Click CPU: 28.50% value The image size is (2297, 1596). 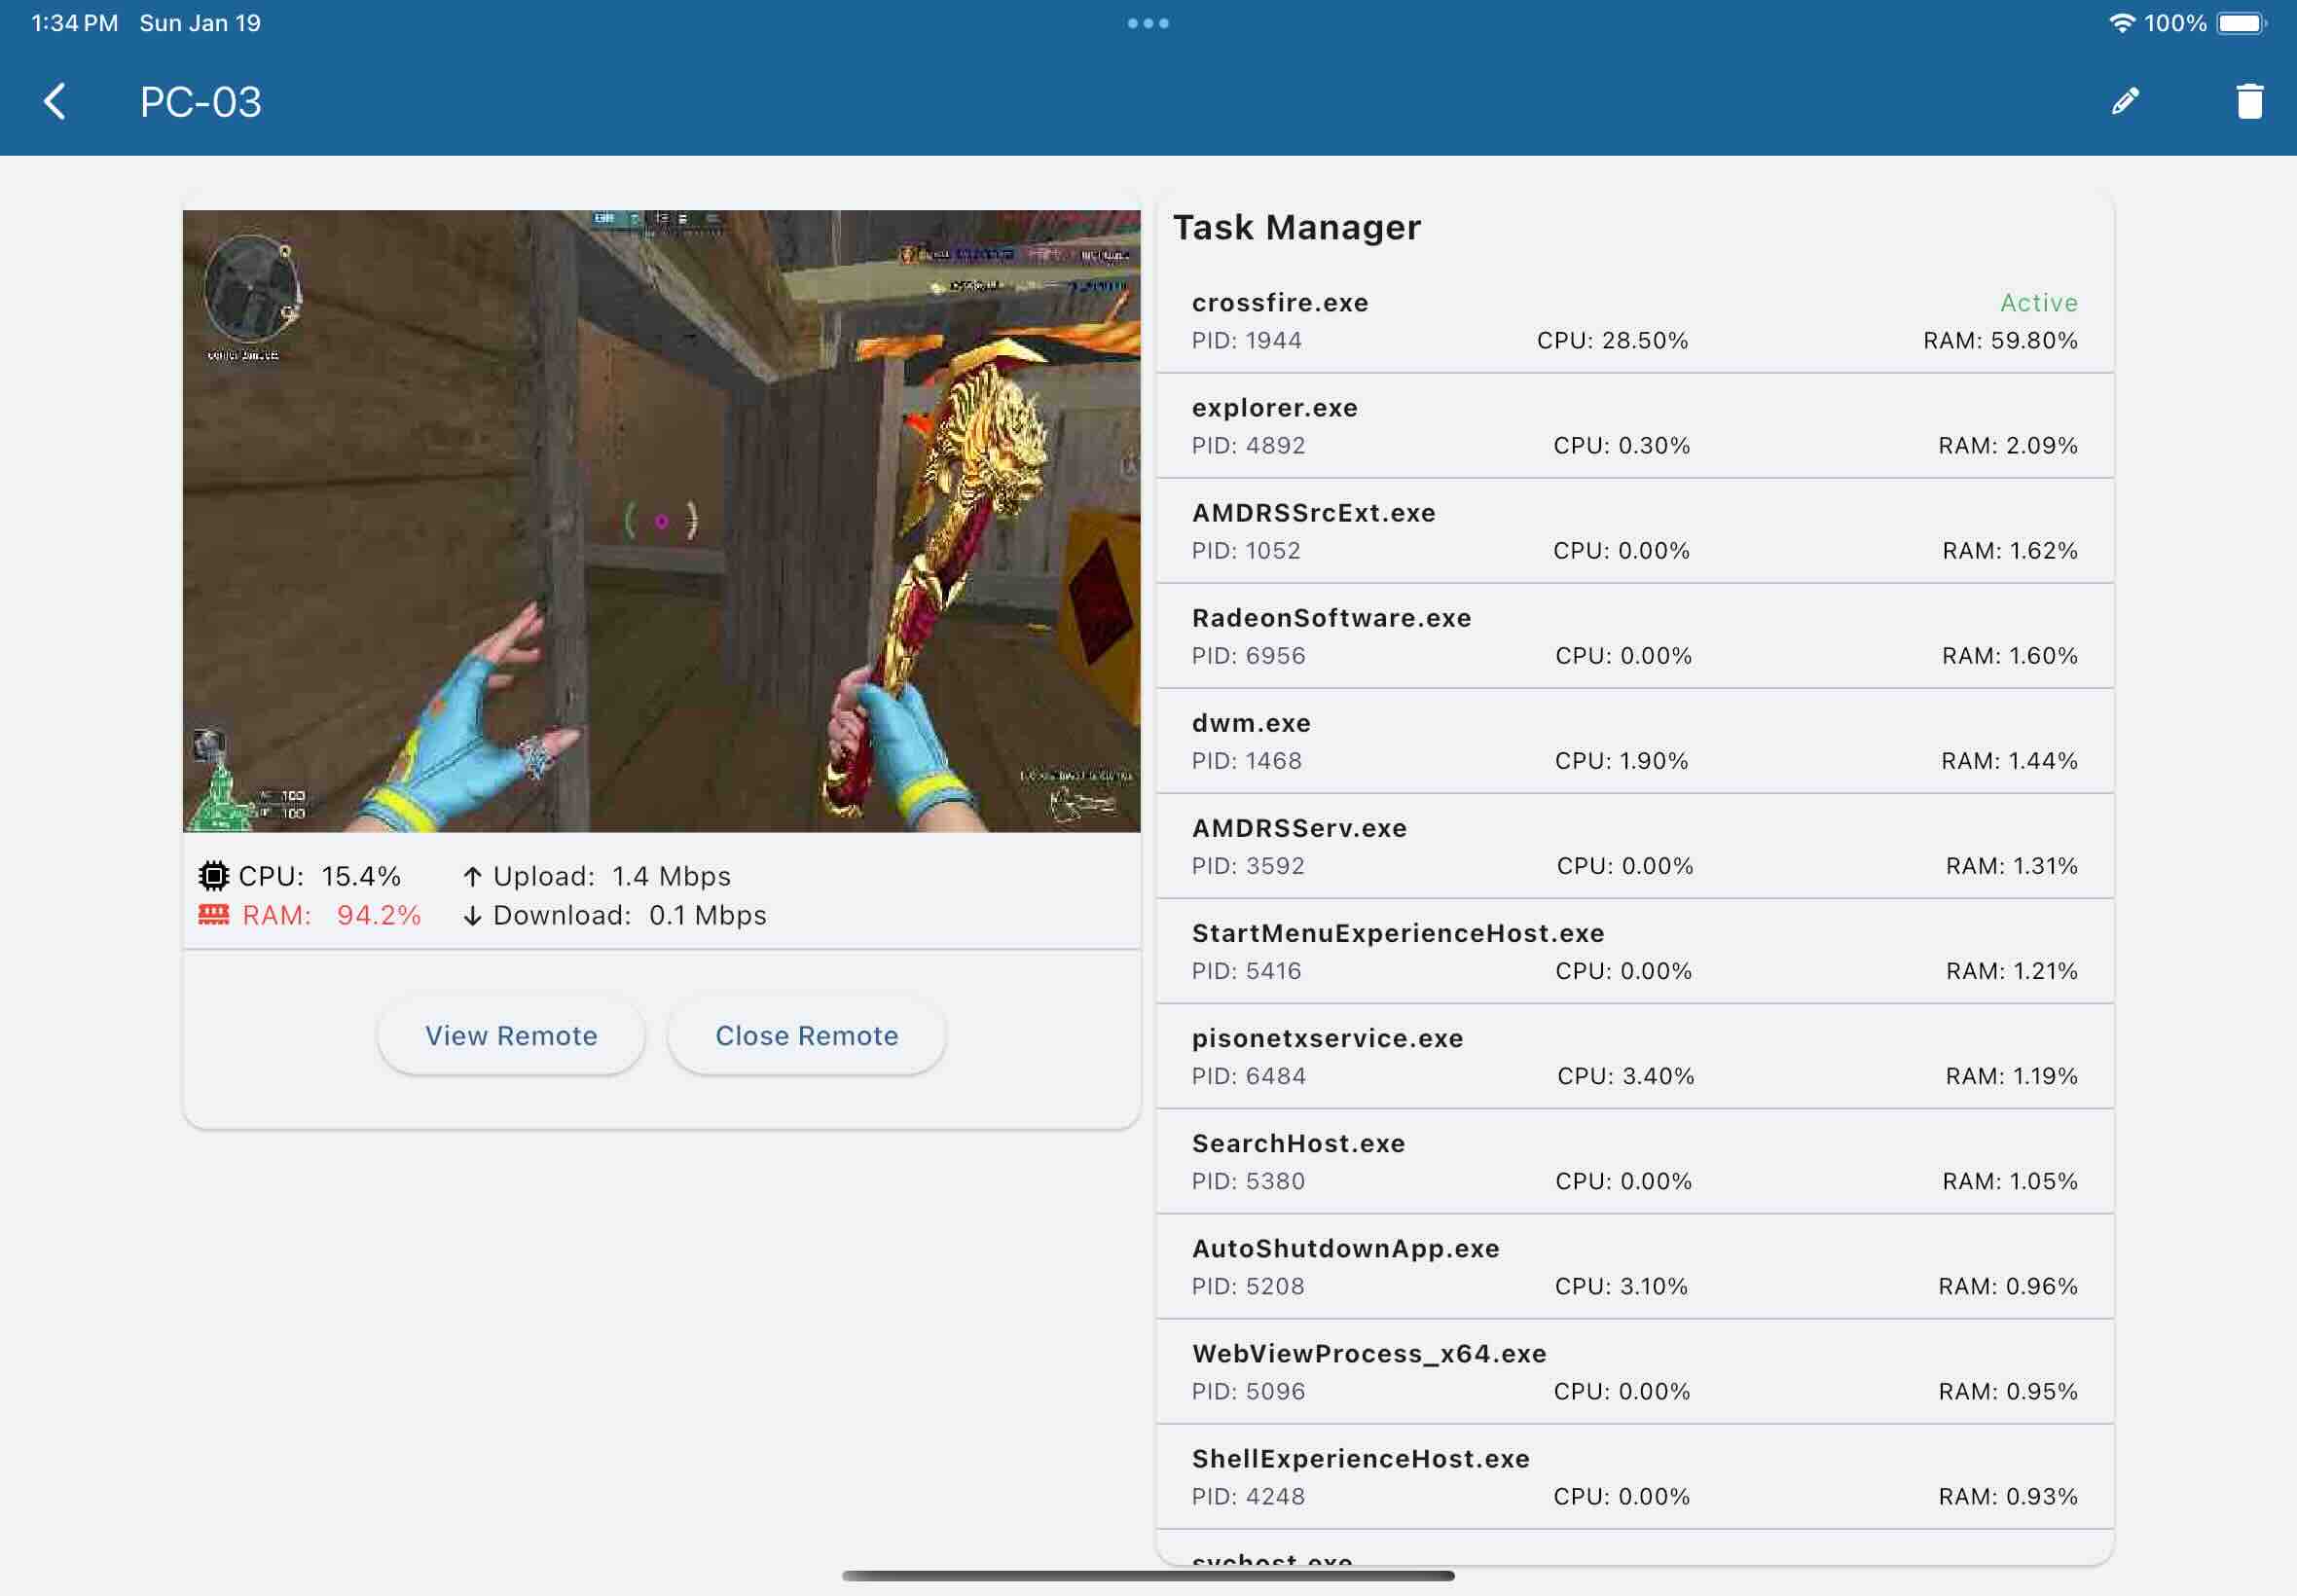click(1612, 340)
